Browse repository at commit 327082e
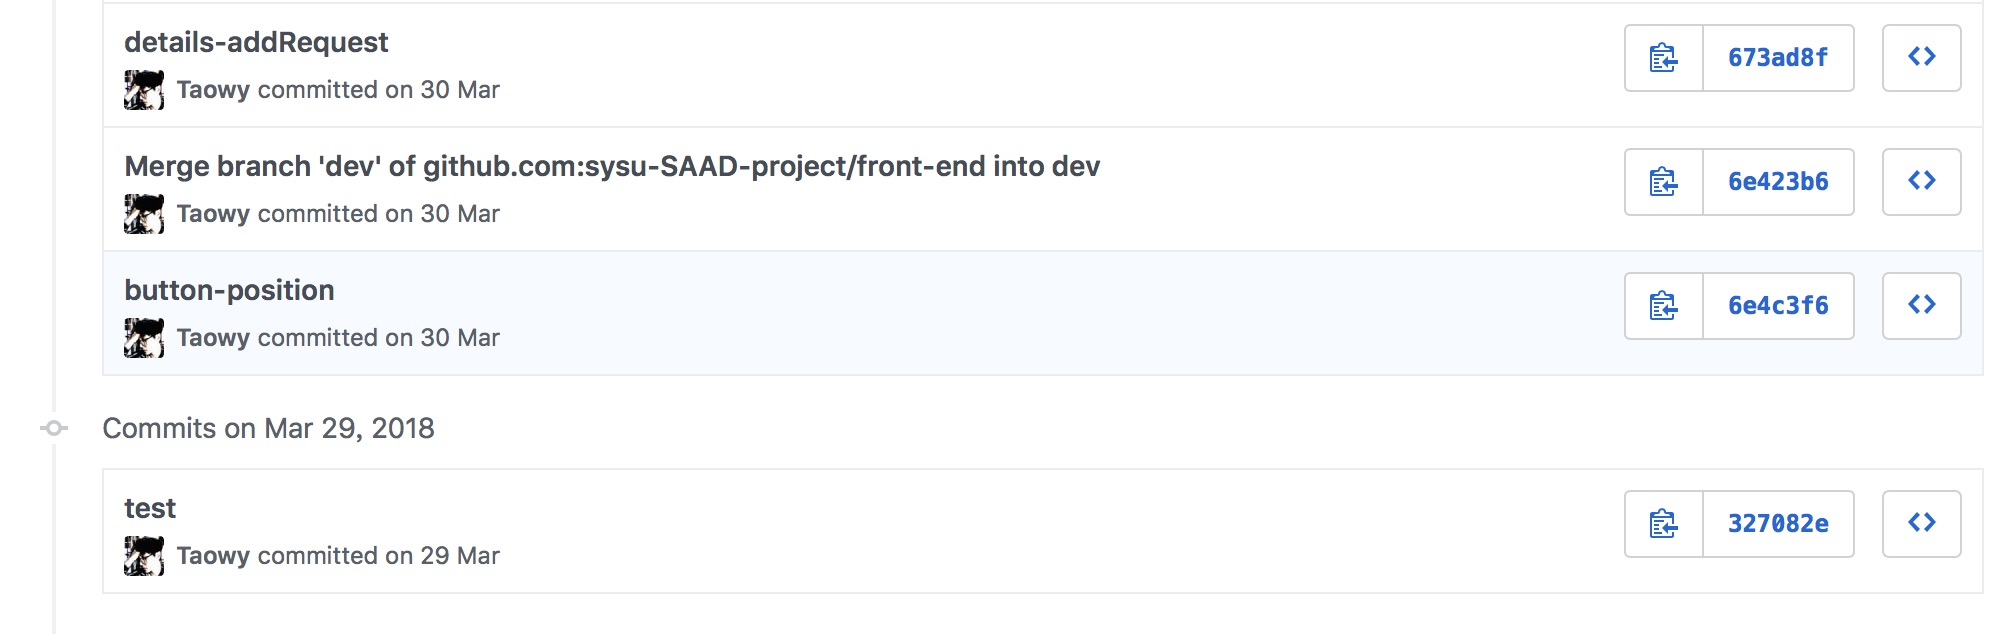2010x634 pixels. 1921,524
